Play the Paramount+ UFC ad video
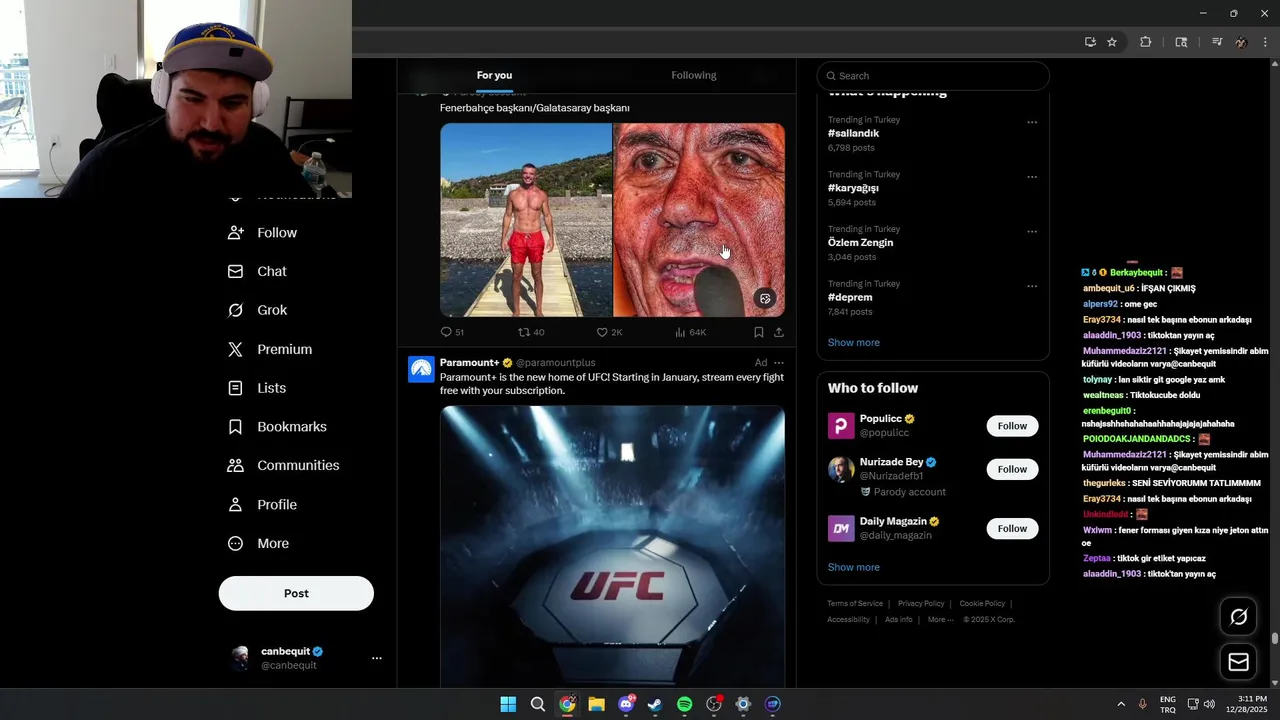 point(612,545)
